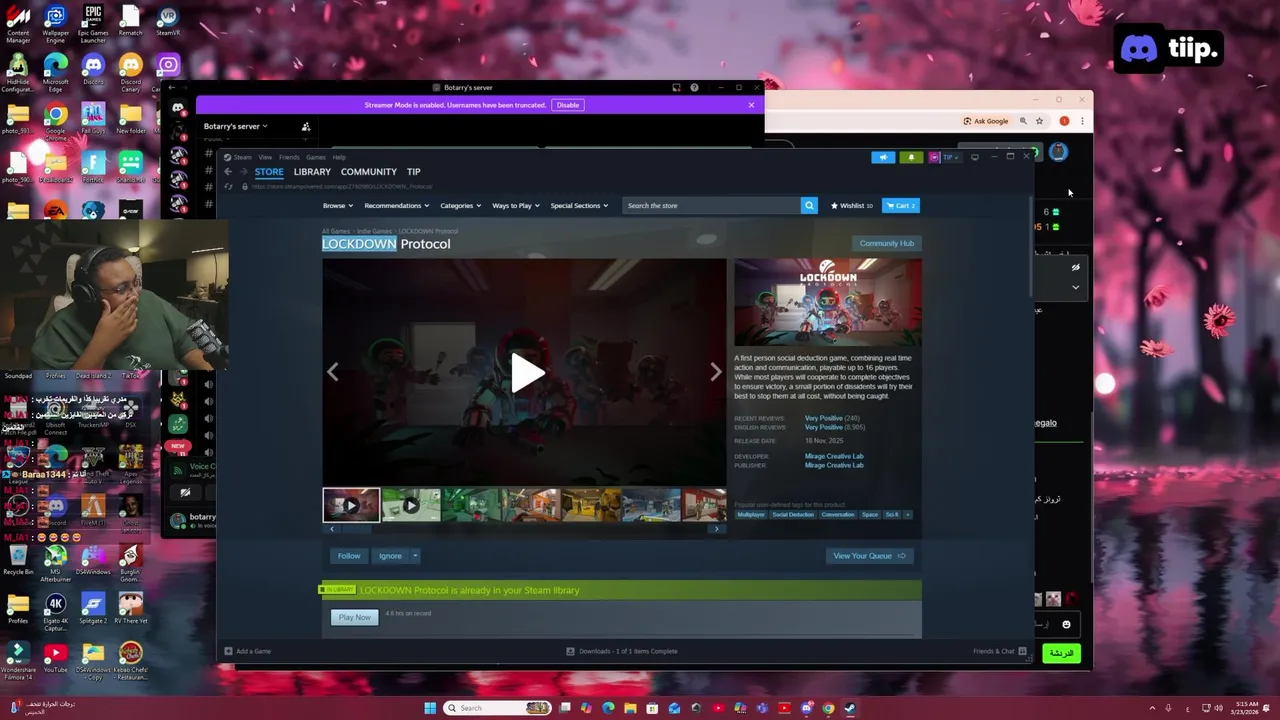Open Steam notifications bell
Screen dimensions: 1280x720
[911, 157]
